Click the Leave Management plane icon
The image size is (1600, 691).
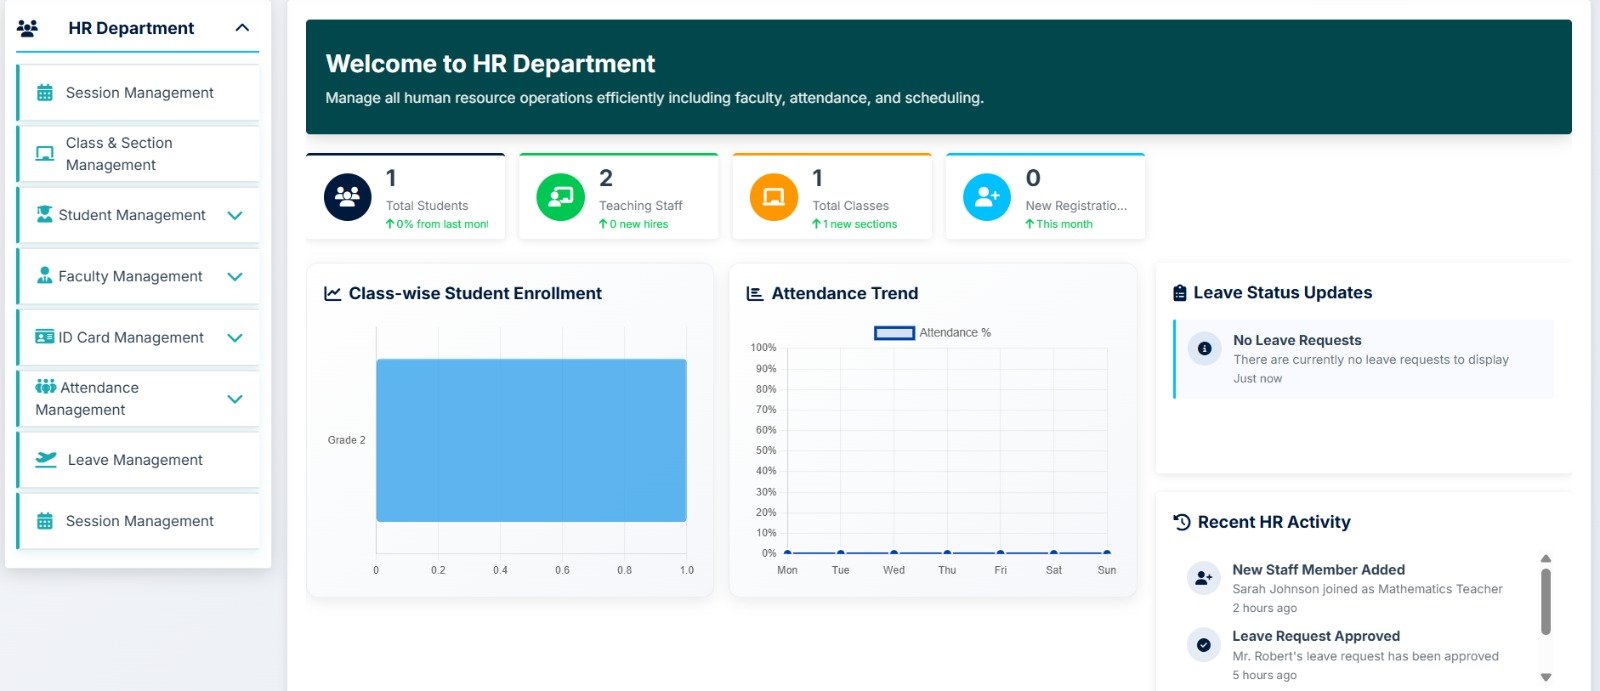pyautogui.click(x=46, y=459)
